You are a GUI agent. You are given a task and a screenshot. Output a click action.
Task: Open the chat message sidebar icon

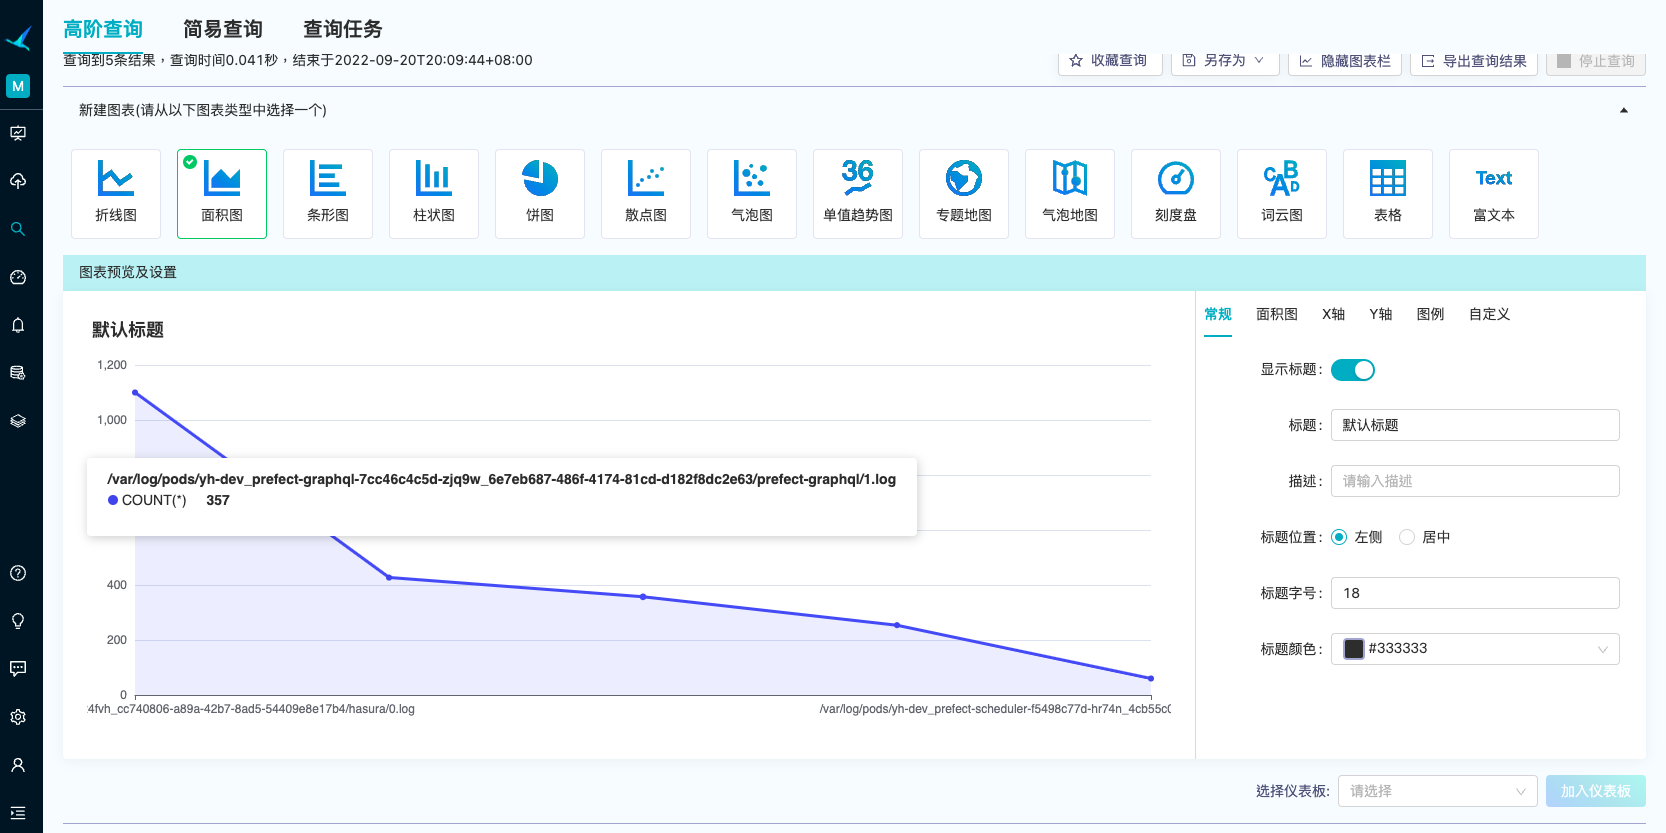[x=18, y=669]
